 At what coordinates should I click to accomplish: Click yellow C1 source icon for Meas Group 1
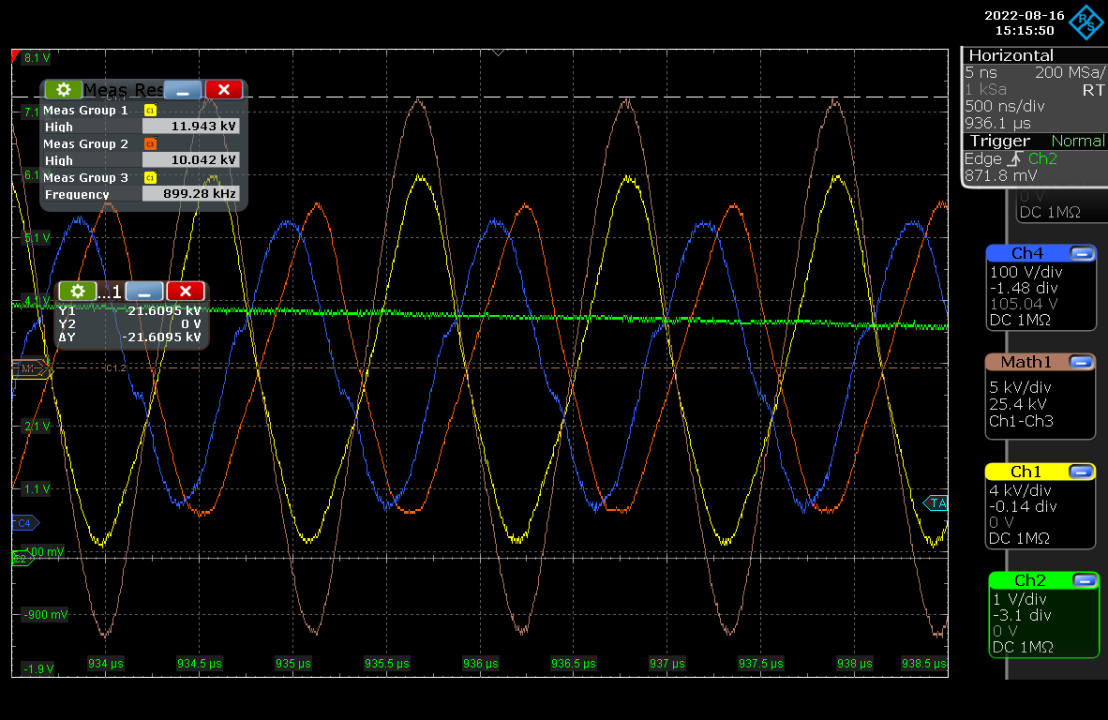tap(150, 110)
